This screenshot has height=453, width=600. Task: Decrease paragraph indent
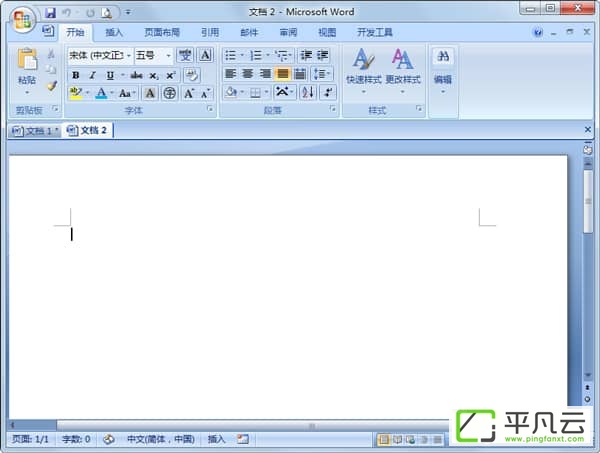[x=306, y=55]
